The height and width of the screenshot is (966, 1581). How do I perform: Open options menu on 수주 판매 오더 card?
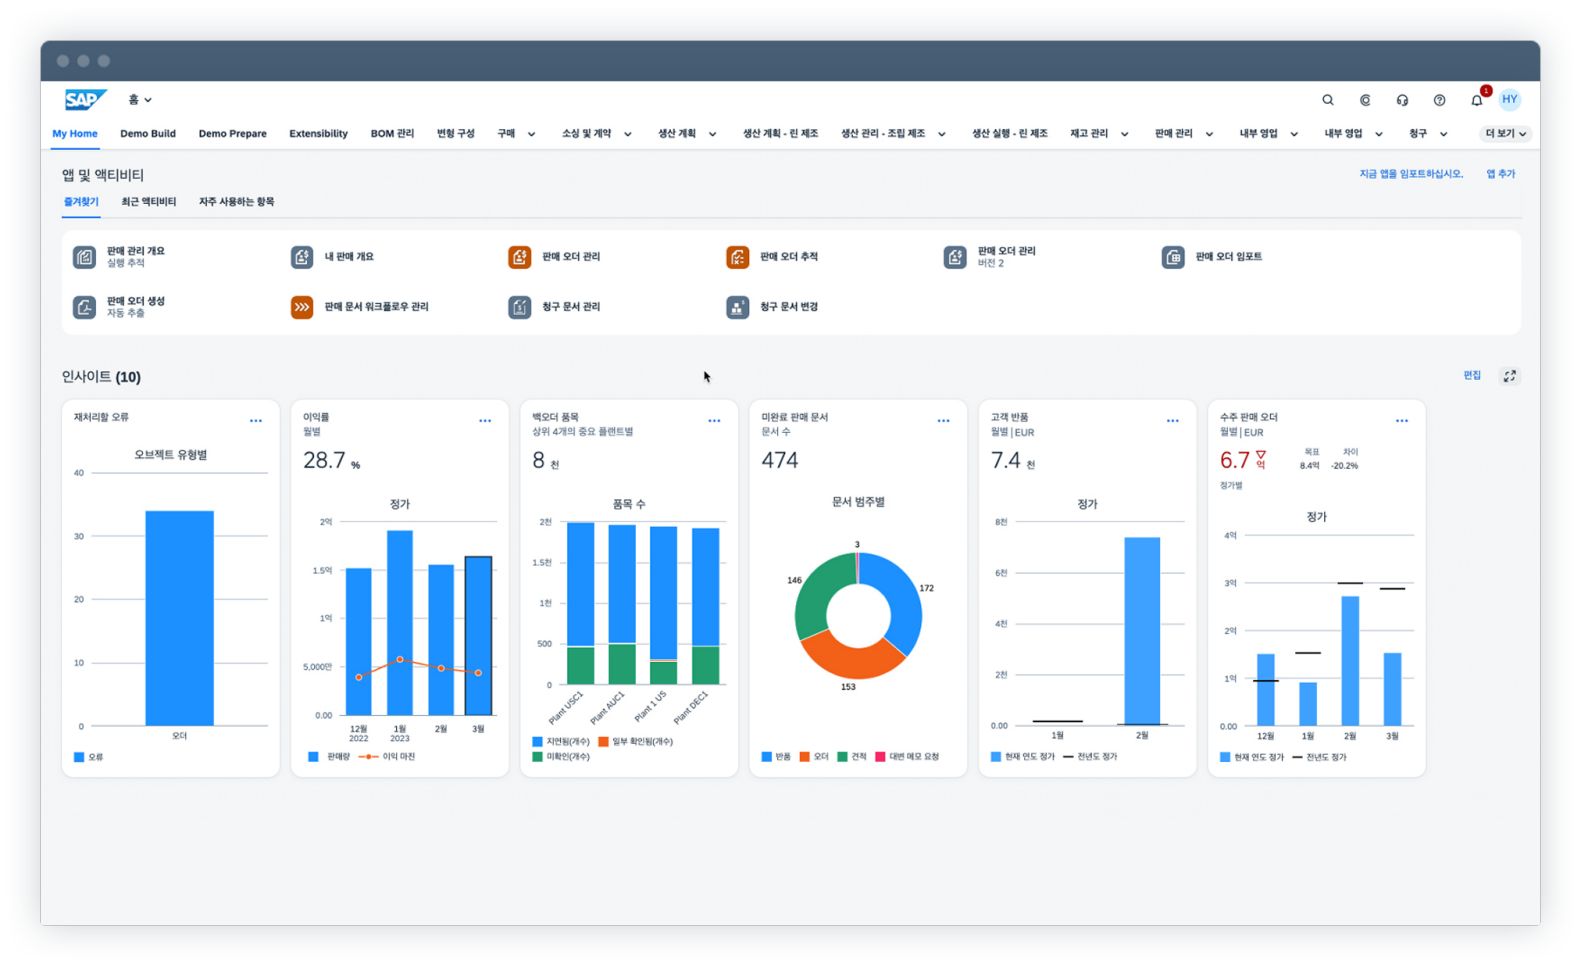point(1402,421)
